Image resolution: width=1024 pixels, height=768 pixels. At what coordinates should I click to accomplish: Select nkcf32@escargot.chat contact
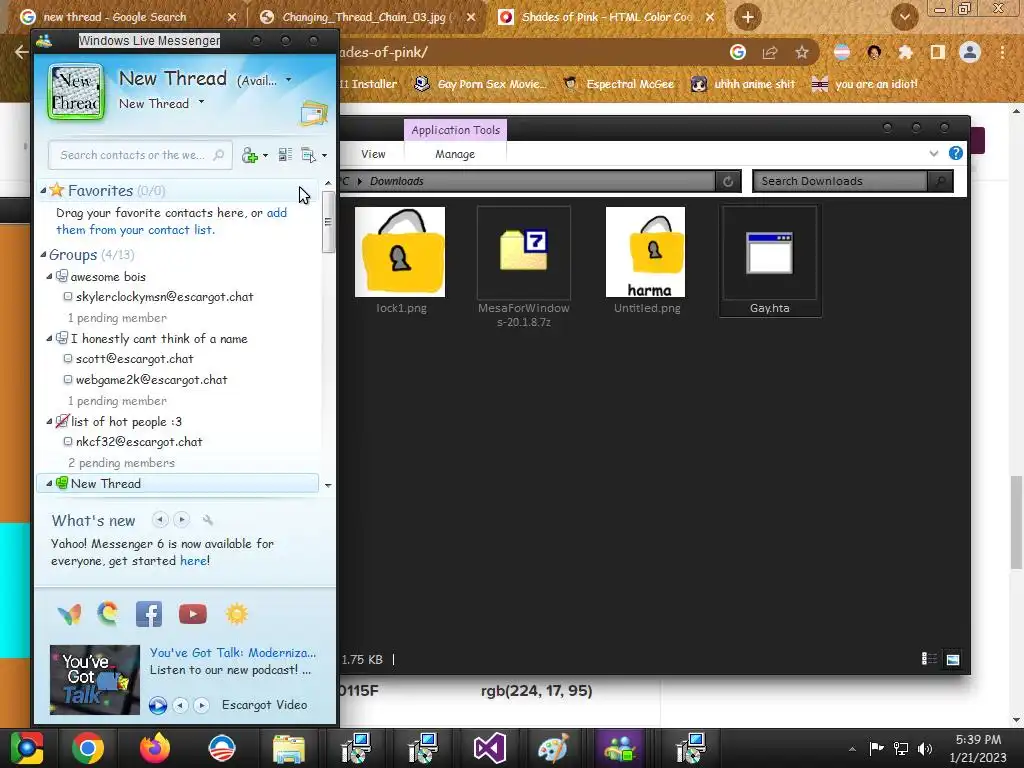139,442
